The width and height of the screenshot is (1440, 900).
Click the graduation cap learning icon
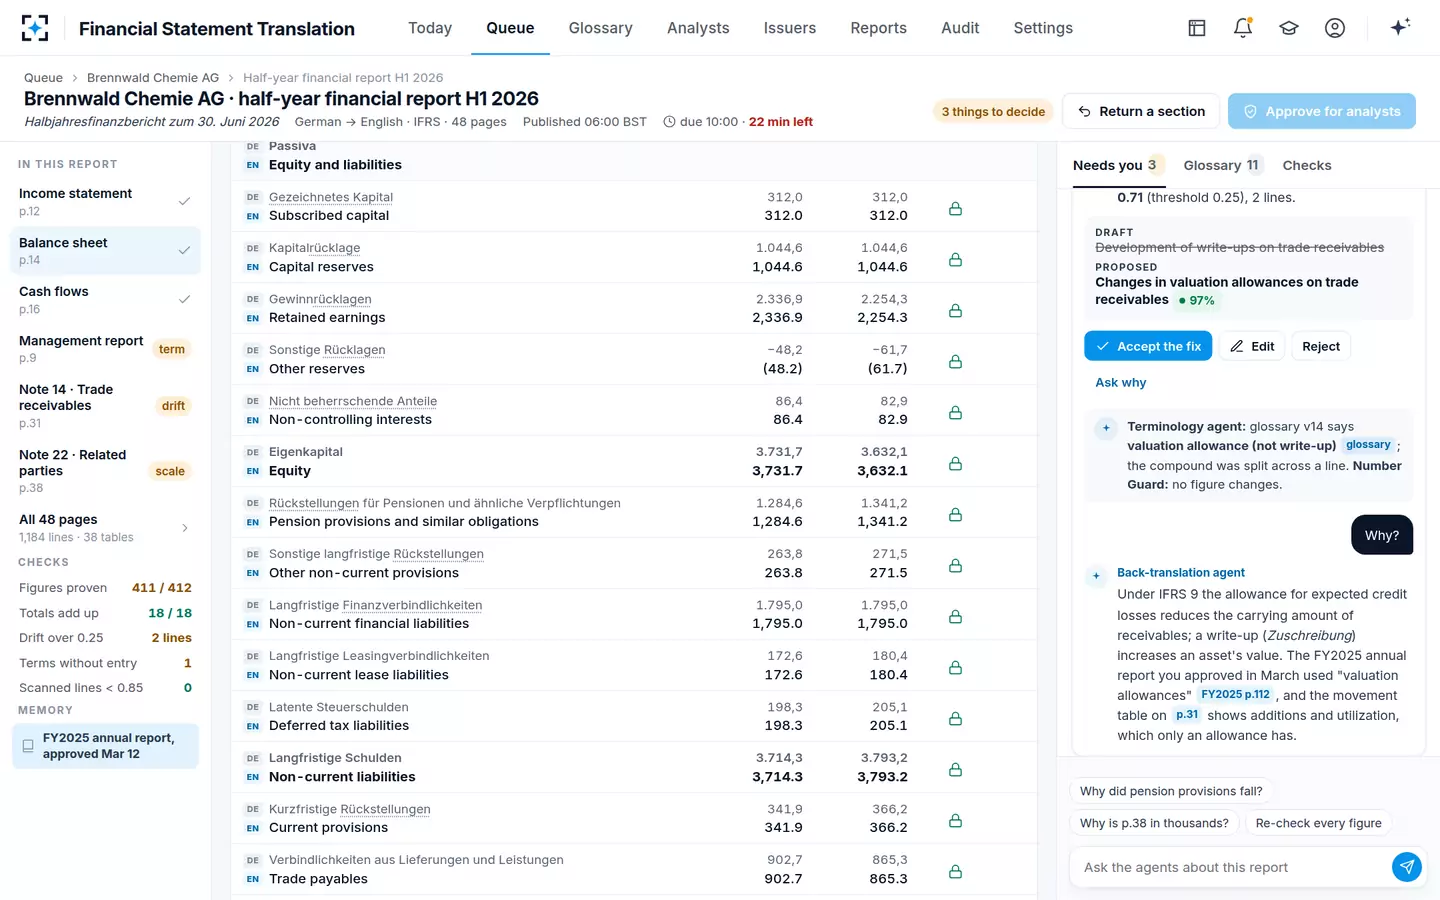[1289, 28]
